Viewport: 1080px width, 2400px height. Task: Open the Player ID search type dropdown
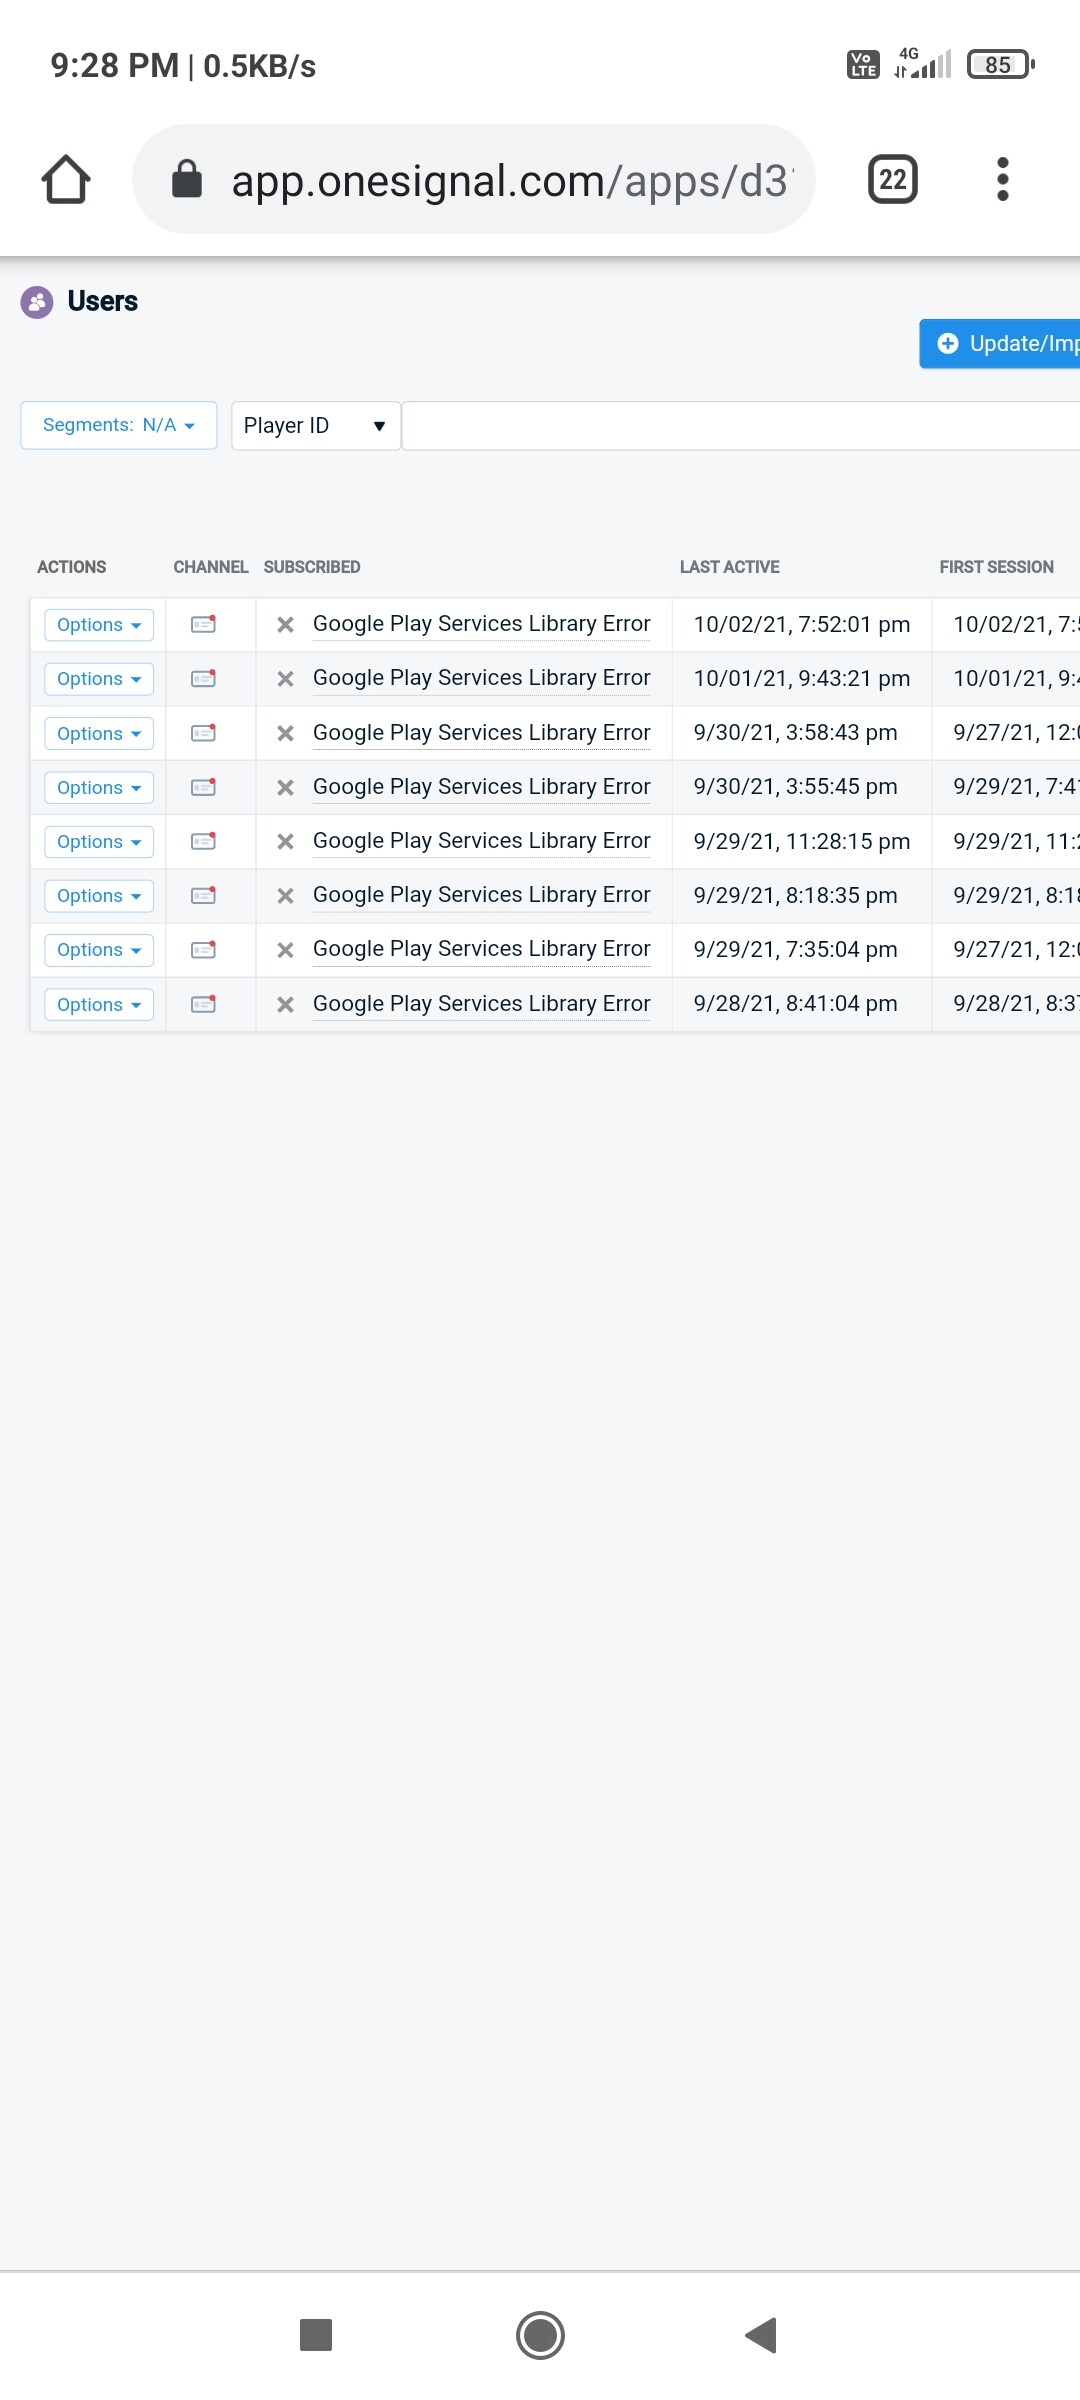[x=316, y=426]
